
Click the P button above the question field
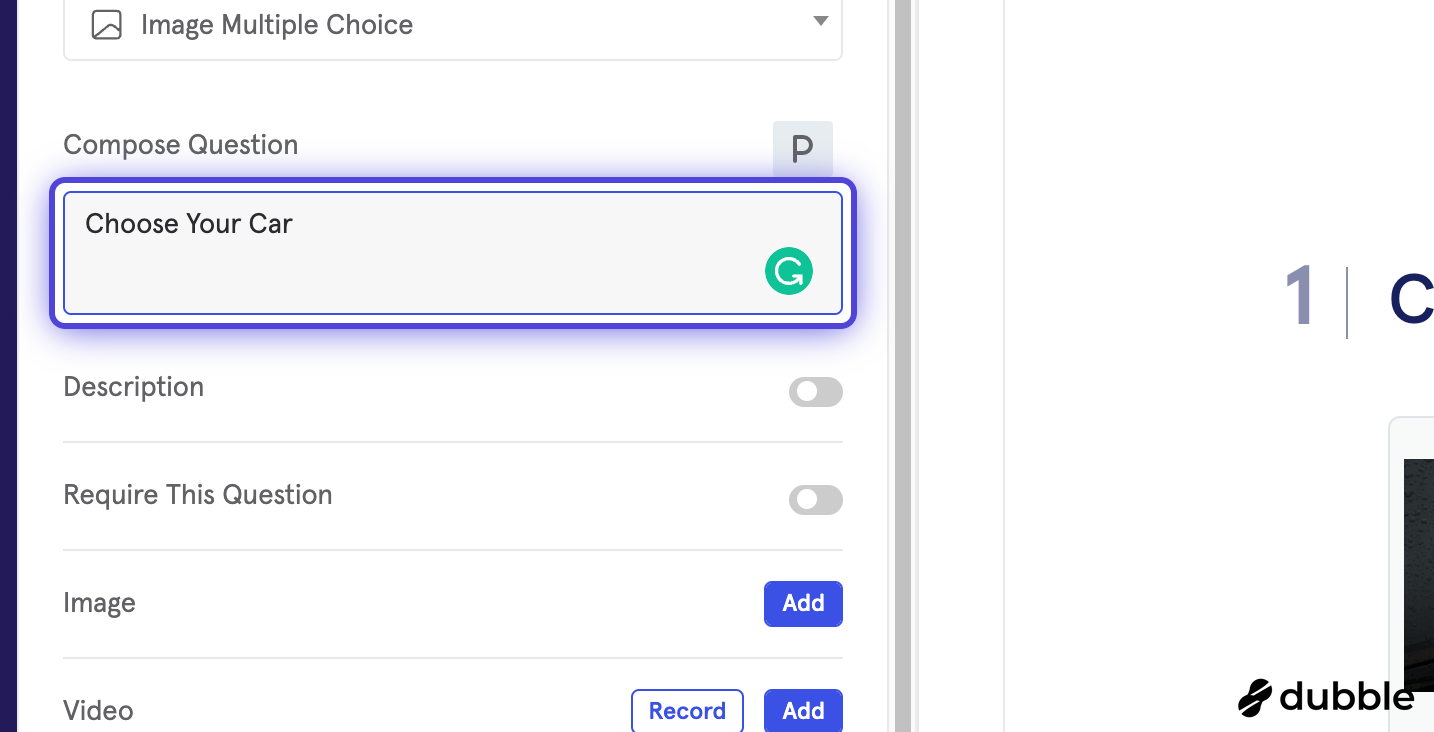pos(803,149)
